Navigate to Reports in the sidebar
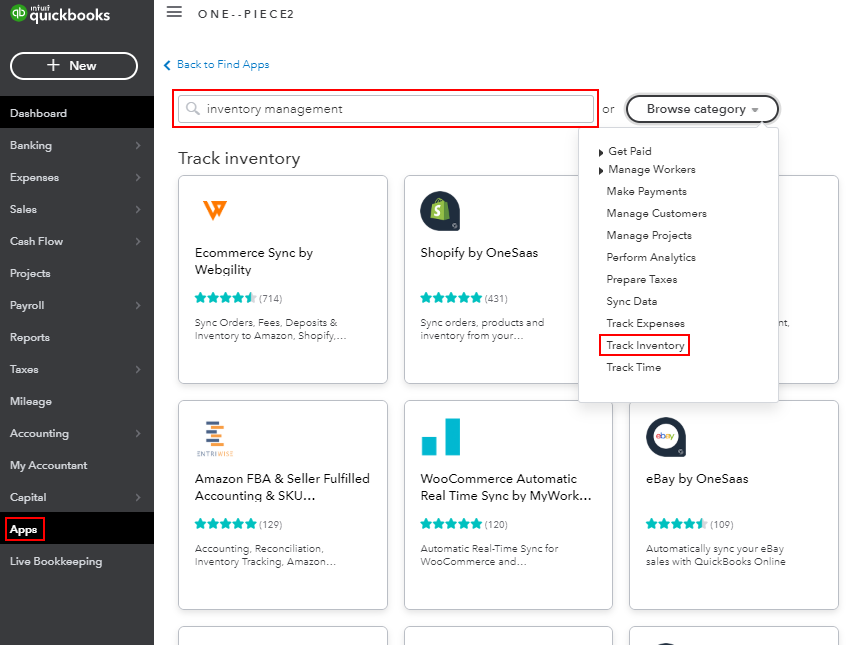The height and width of the screenshot is (645, 858). (32, 337)
